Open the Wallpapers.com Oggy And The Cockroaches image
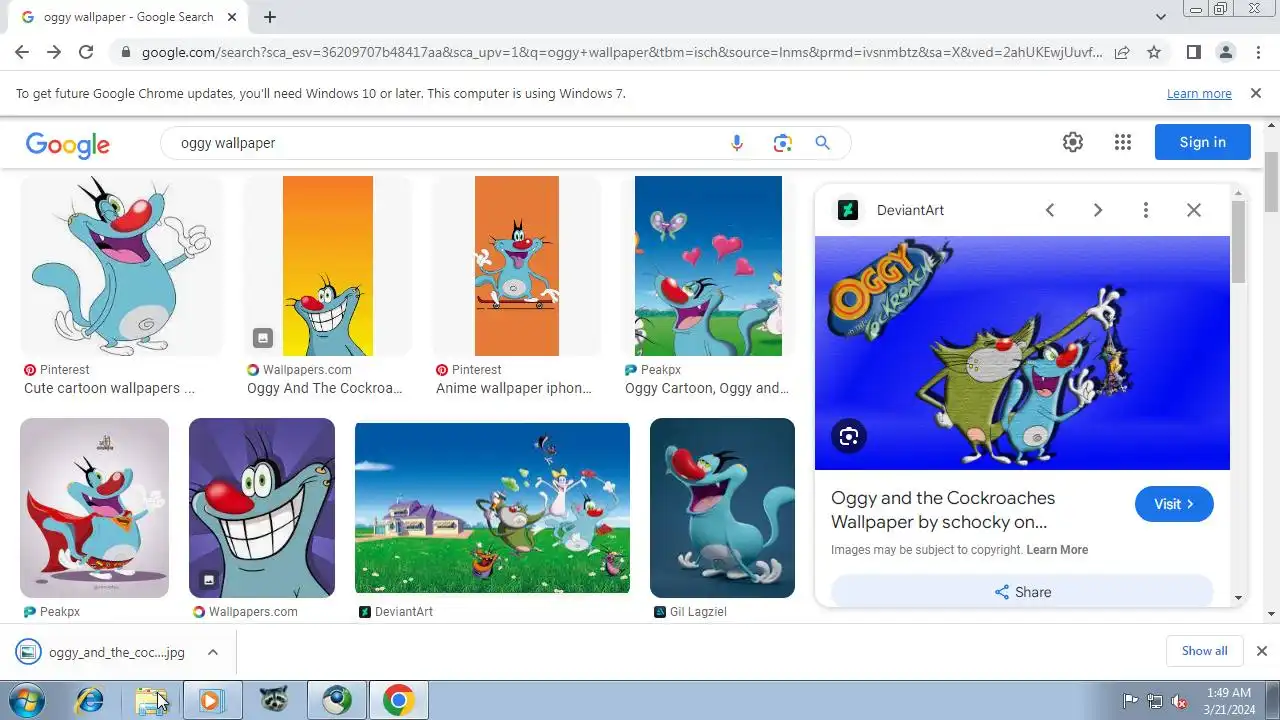The width and height of the screenshot is (1280, 720). (328, 266)
